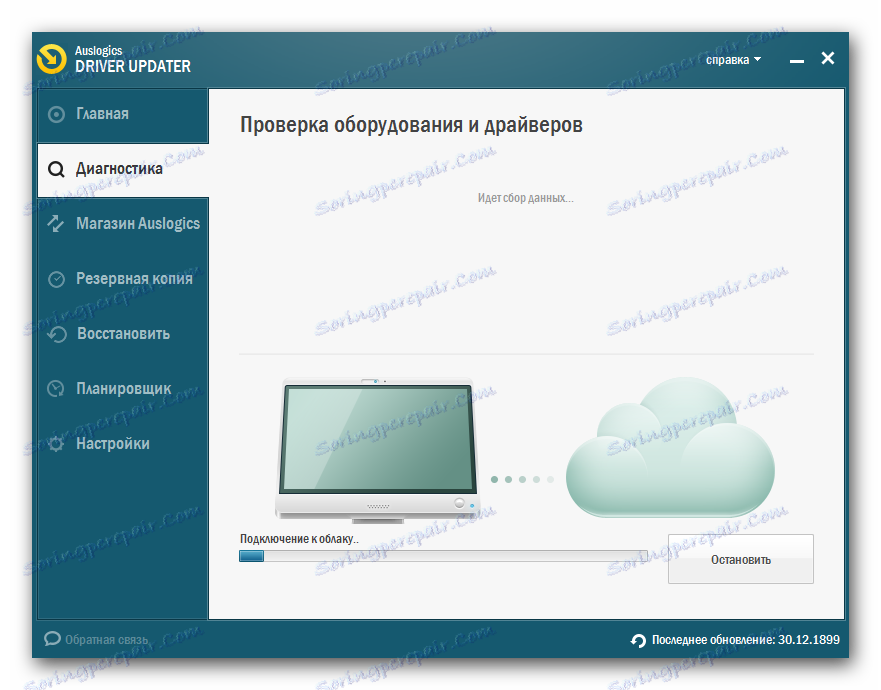The height and width of the screenshot is (690, 881).
Task: Click the Подключение к облаку label
Action: coord(299,539)
